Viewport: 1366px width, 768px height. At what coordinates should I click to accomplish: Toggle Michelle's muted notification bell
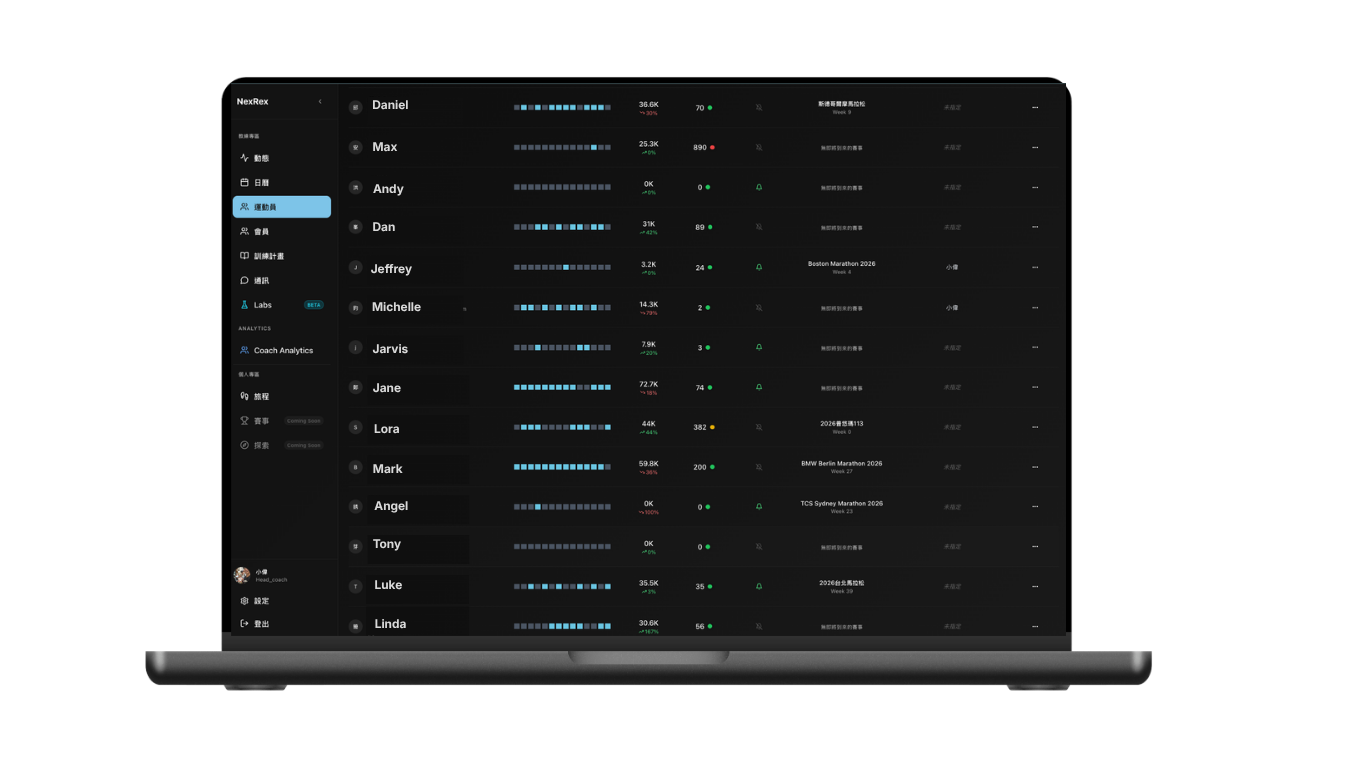[x=759, y=307]
